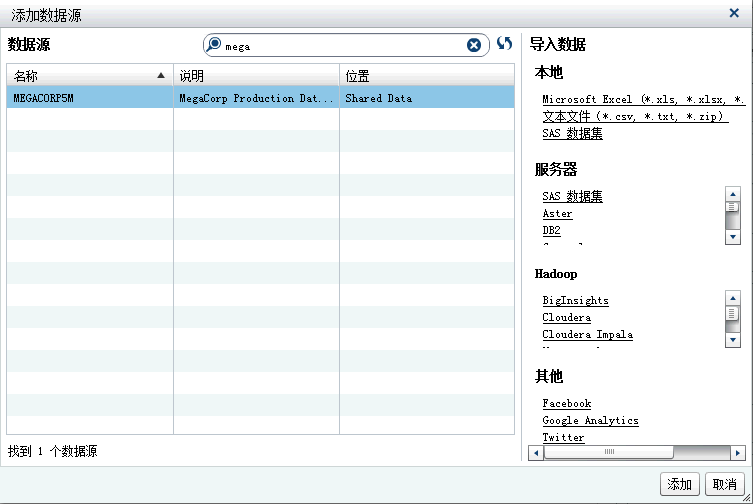Screen dimensions: 753x504
Task: Click left arrow of horizontal scrollbar
Action: point(536,453)
